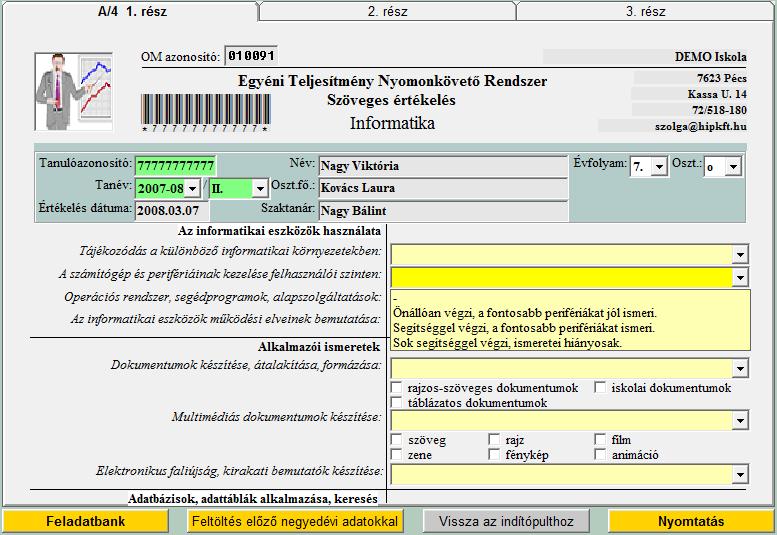777x535 pixels.
Task: Tick the táblázatos dokumentumok checkbox
Action: point(398,403)
